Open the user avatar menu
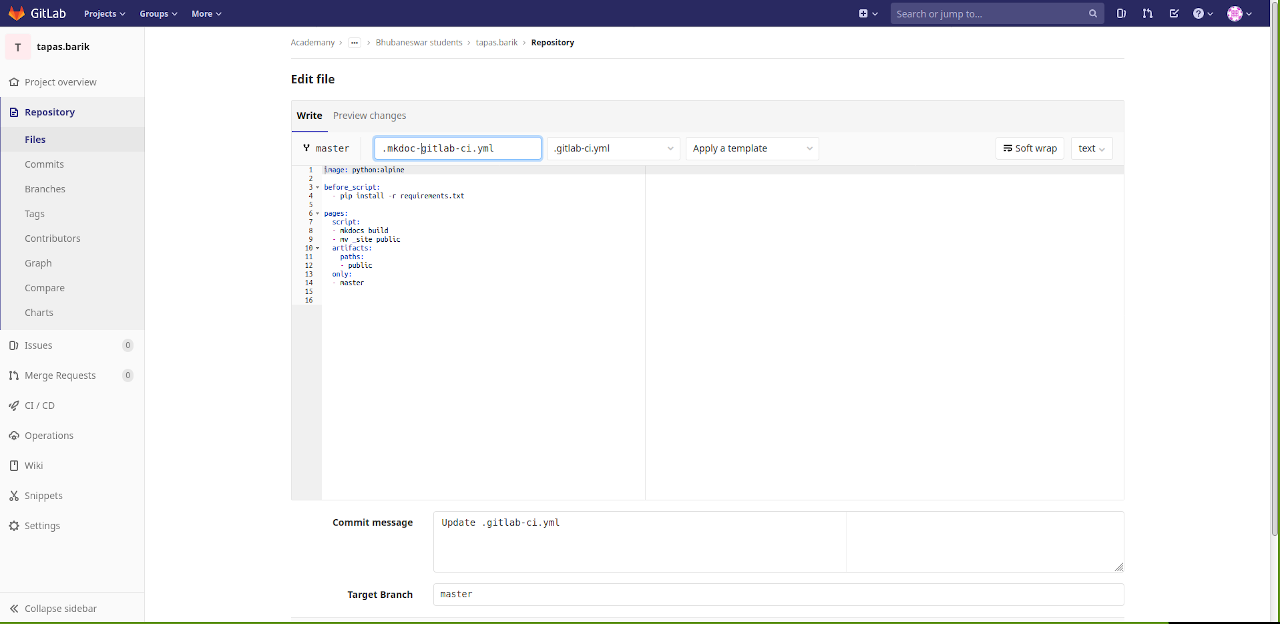 click(x=1239, y=14)
